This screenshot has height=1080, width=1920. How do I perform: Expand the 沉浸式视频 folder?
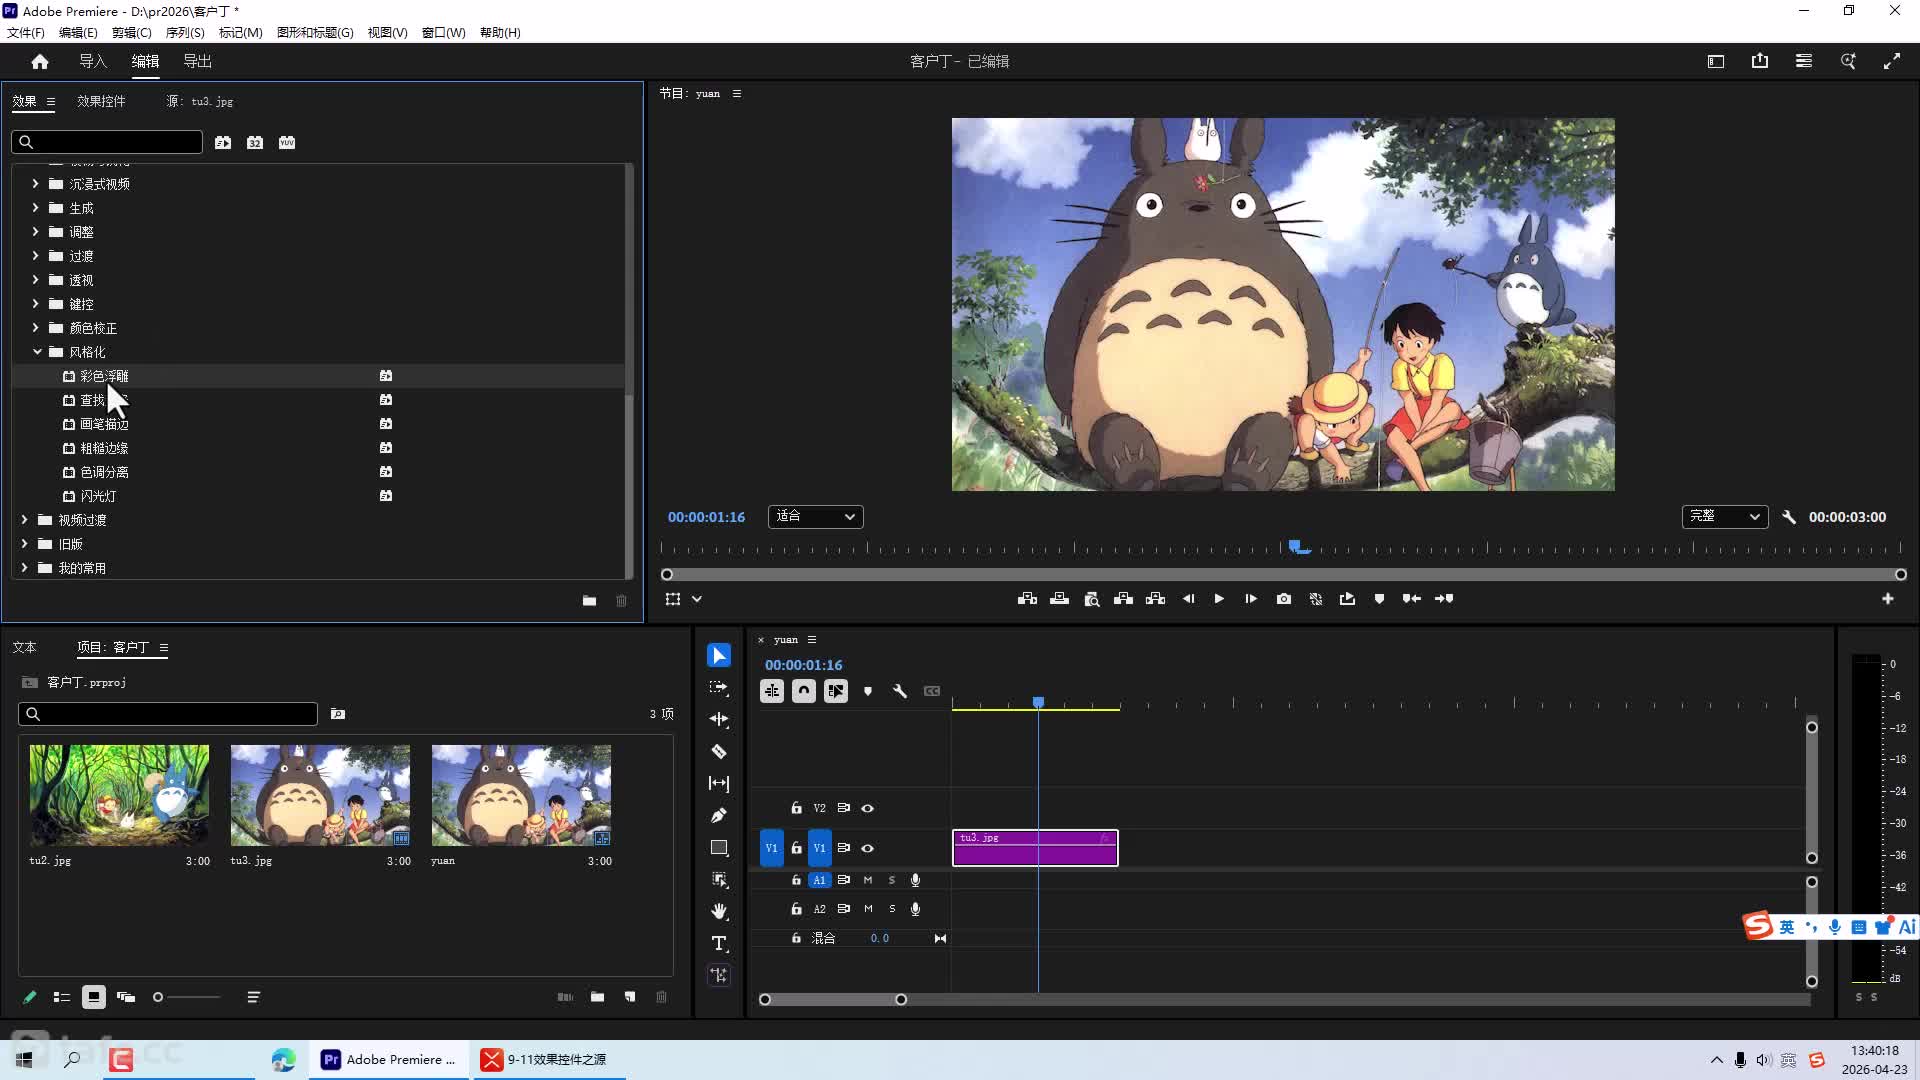36,184
